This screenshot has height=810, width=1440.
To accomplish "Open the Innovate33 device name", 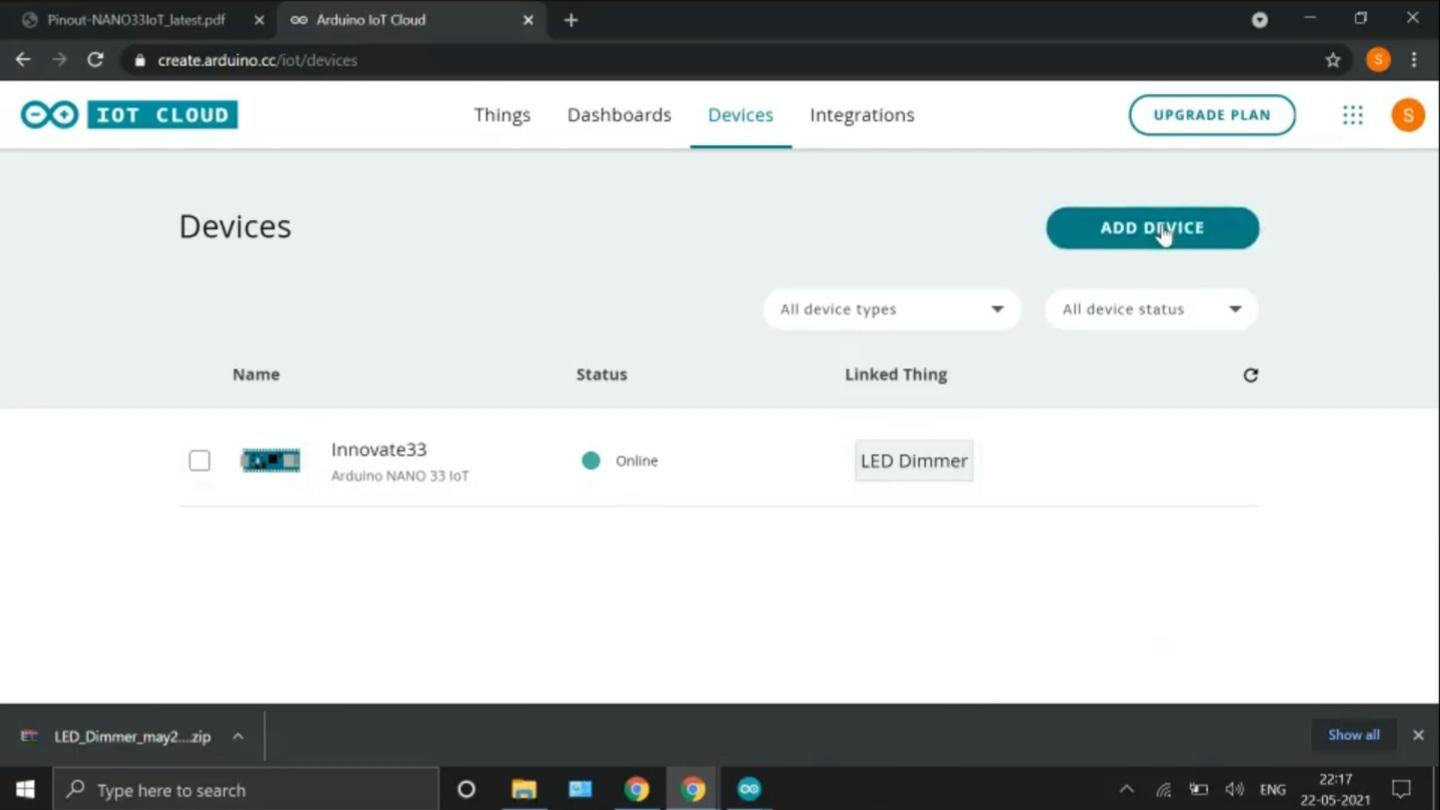I will (379, 450).
